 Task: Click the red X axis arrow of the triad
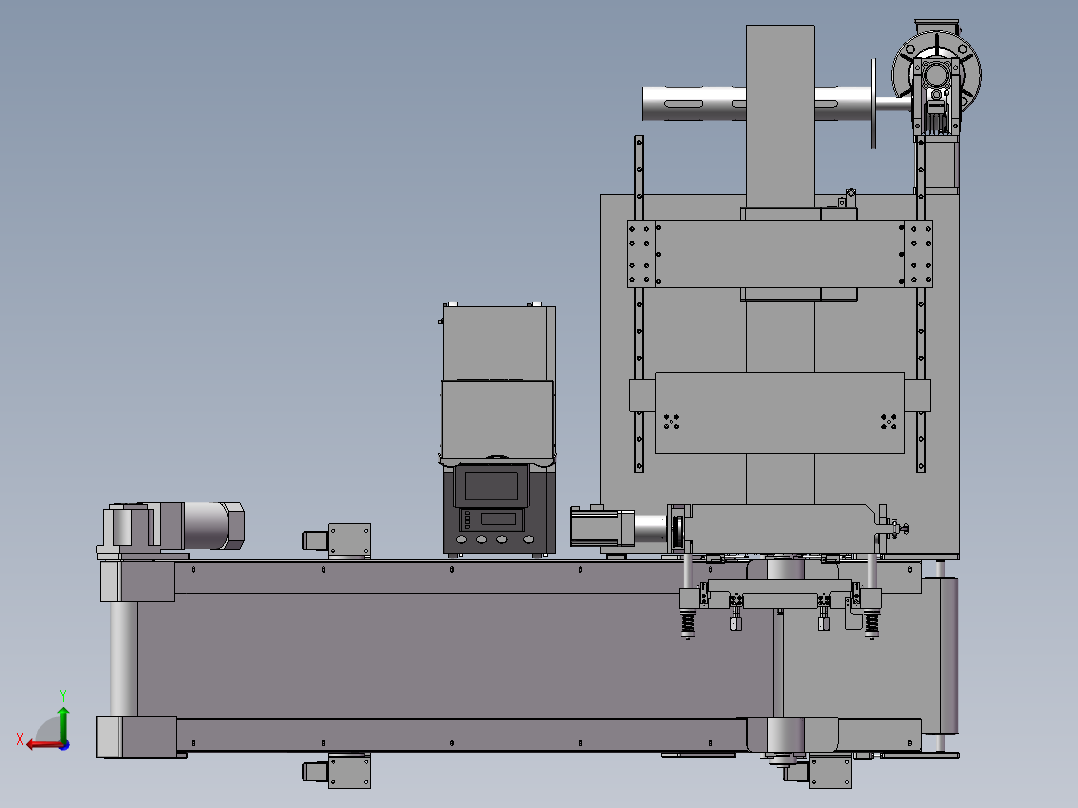pyautogui.click(x=43, y=745)
